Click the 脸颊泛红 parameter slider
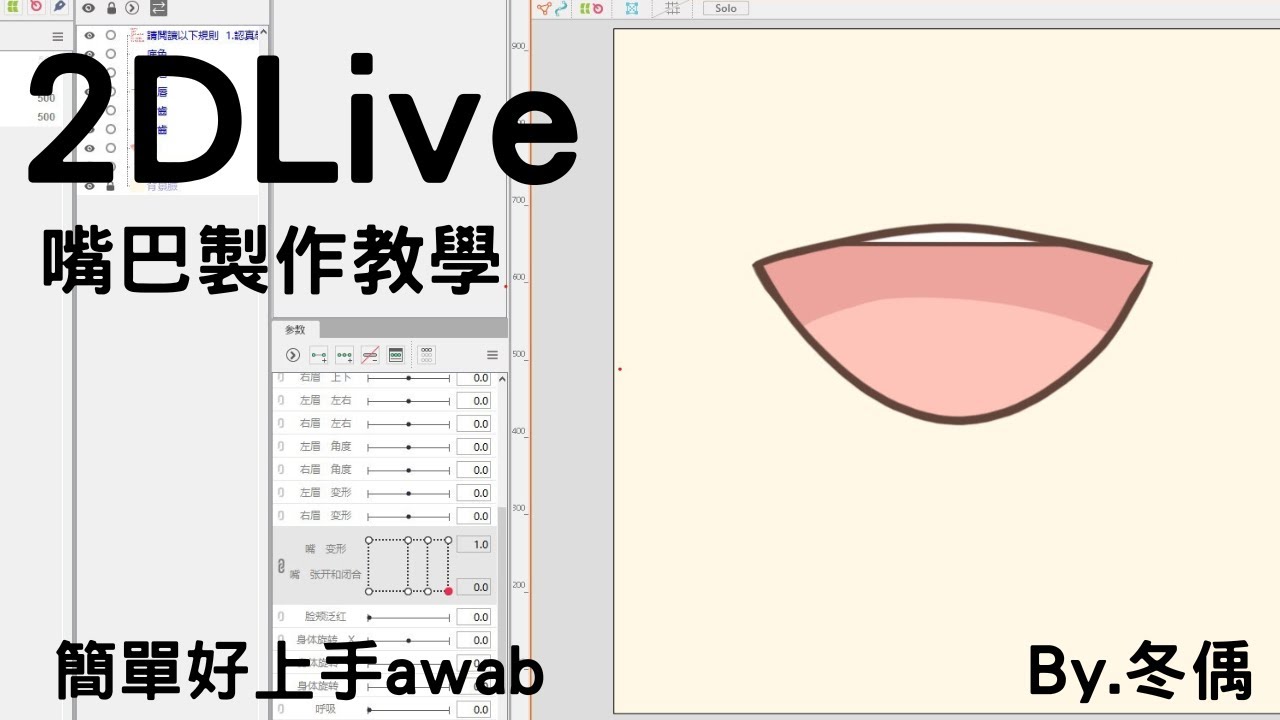The image size is (1280, 720). (x=408, y=617)
